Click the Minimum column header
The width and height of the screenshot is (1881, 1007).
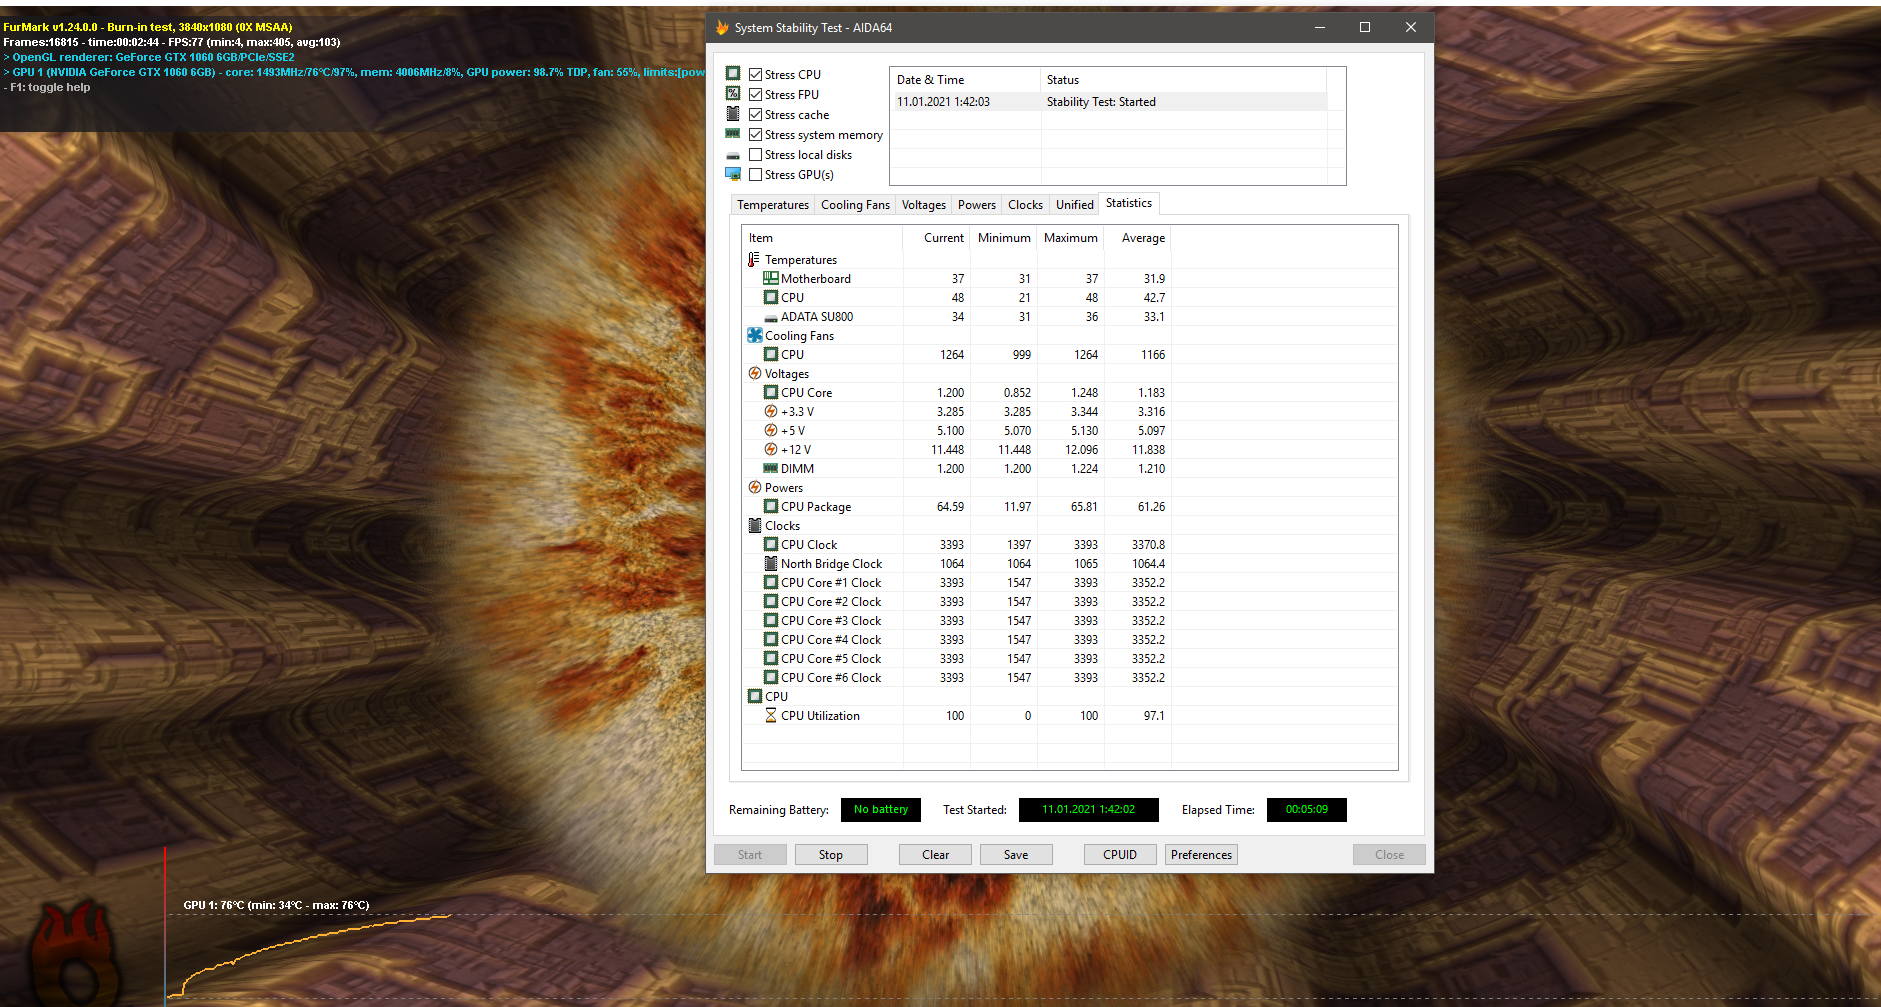[1004, 238]
